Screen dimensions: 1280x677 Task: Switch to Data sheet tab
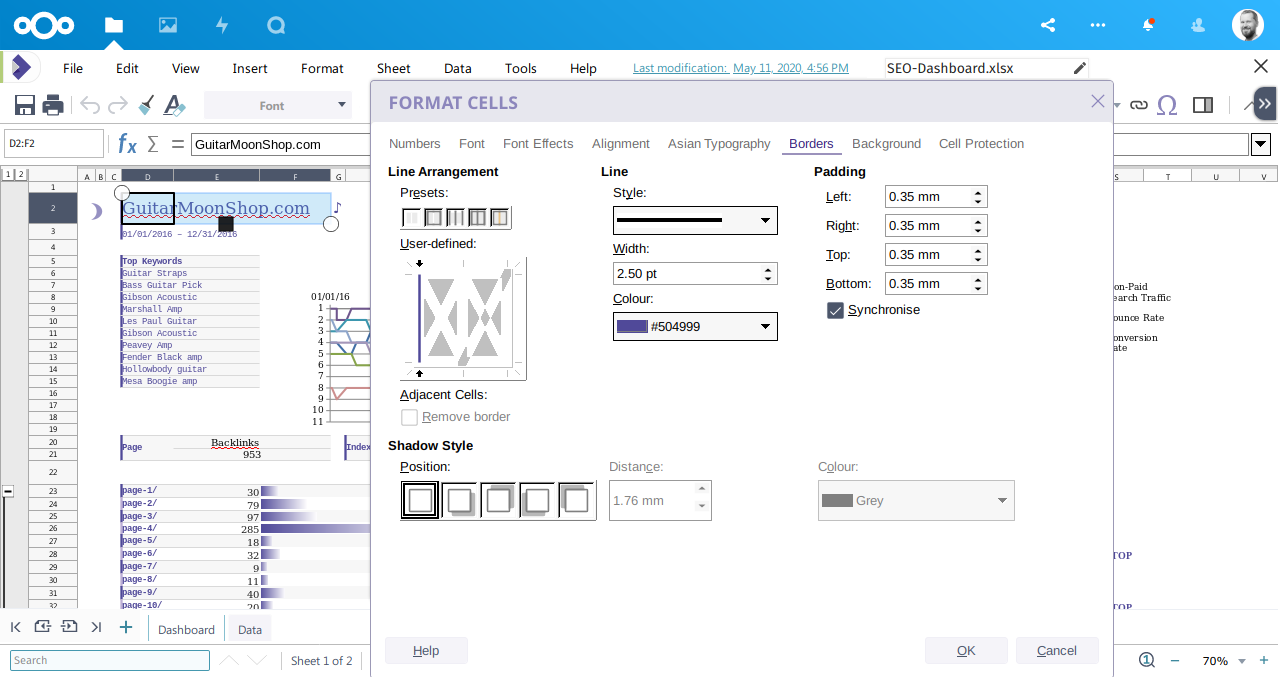point(250,629)
